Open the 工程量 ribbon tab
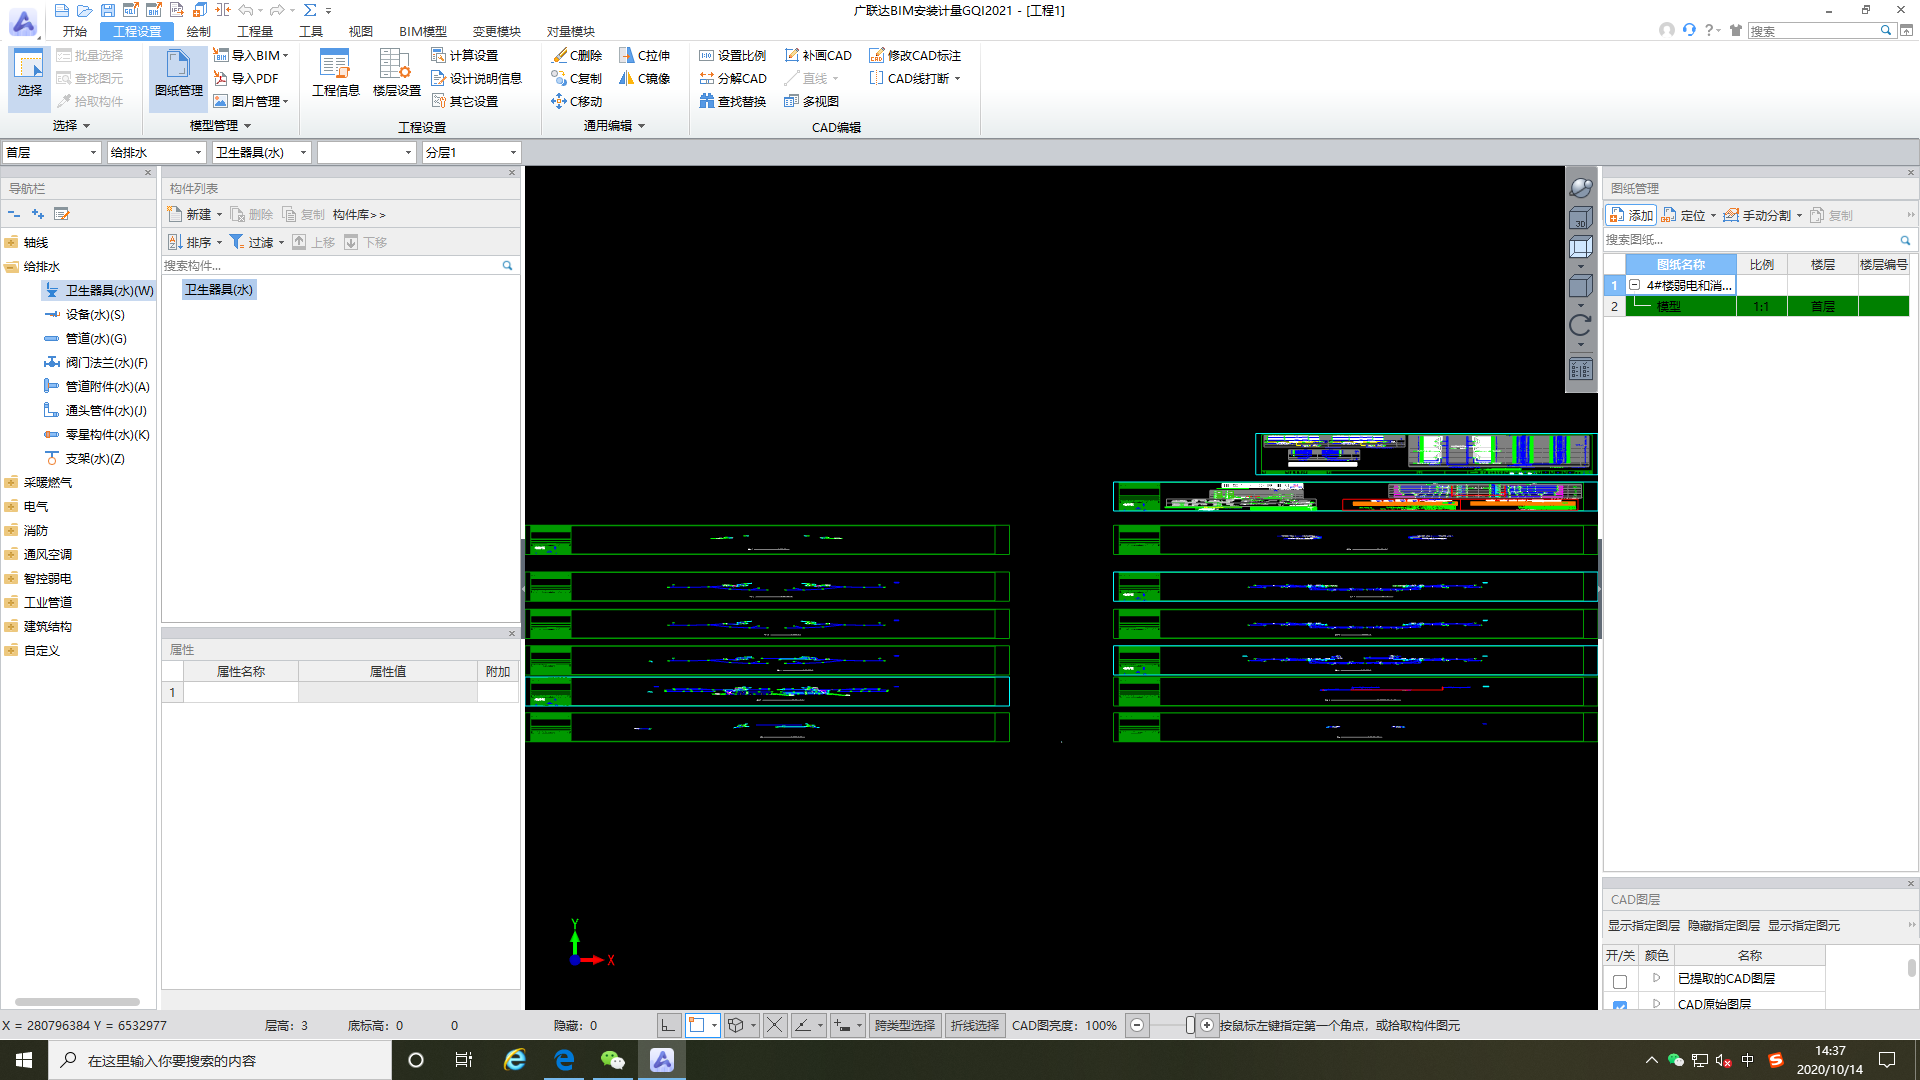Image resolution: width=1920 pixels, height=1080 pixels. click(x=255, y=31)
